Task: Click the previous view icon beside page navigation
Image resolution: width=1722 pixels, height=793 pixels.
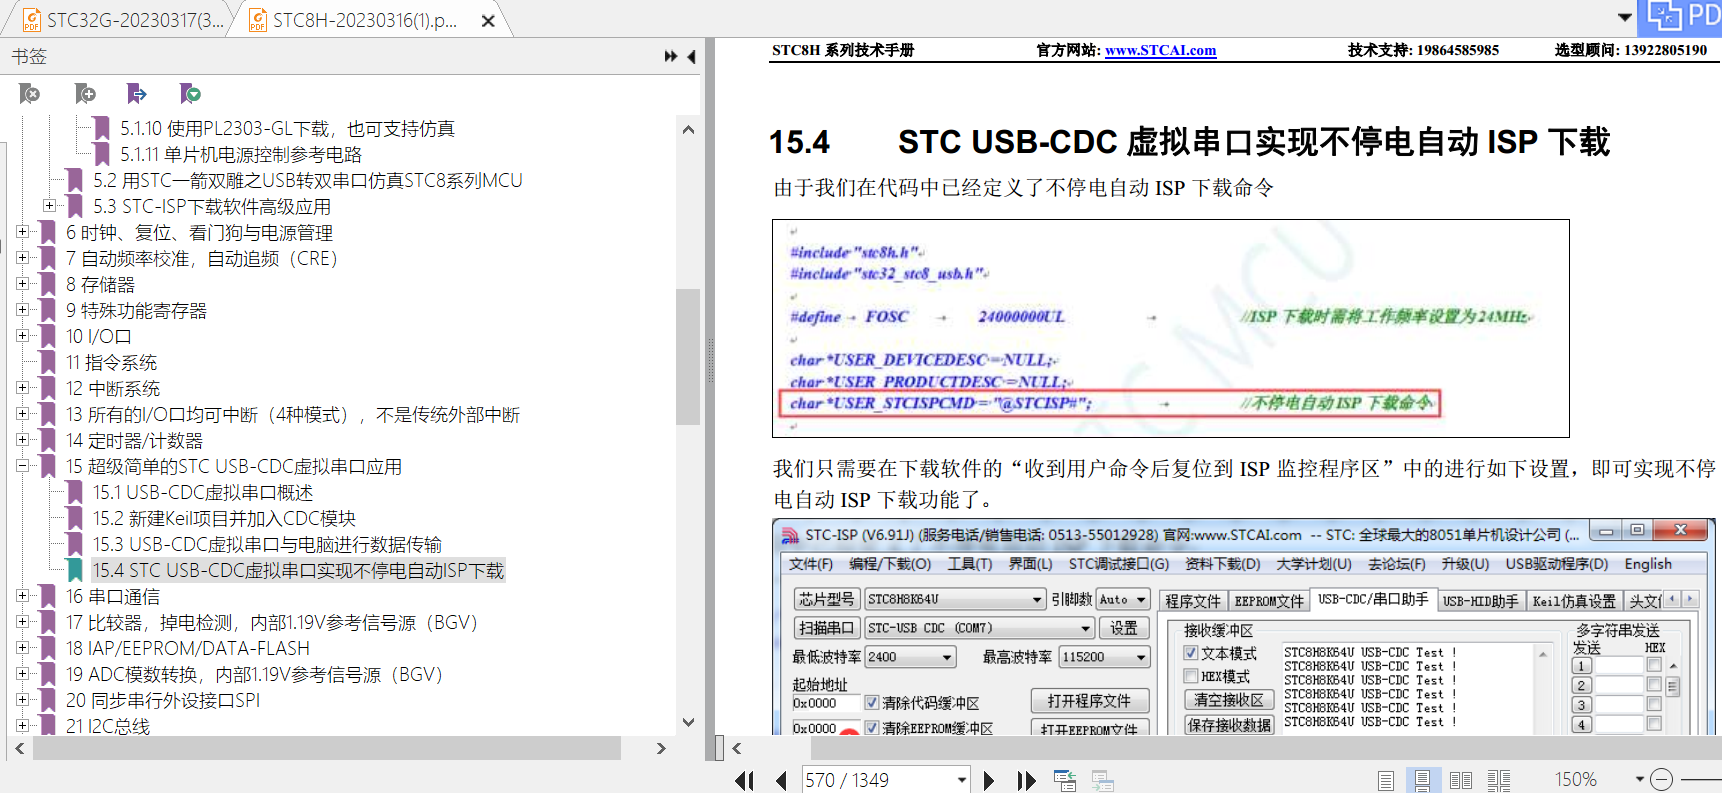Action: 1065,781
